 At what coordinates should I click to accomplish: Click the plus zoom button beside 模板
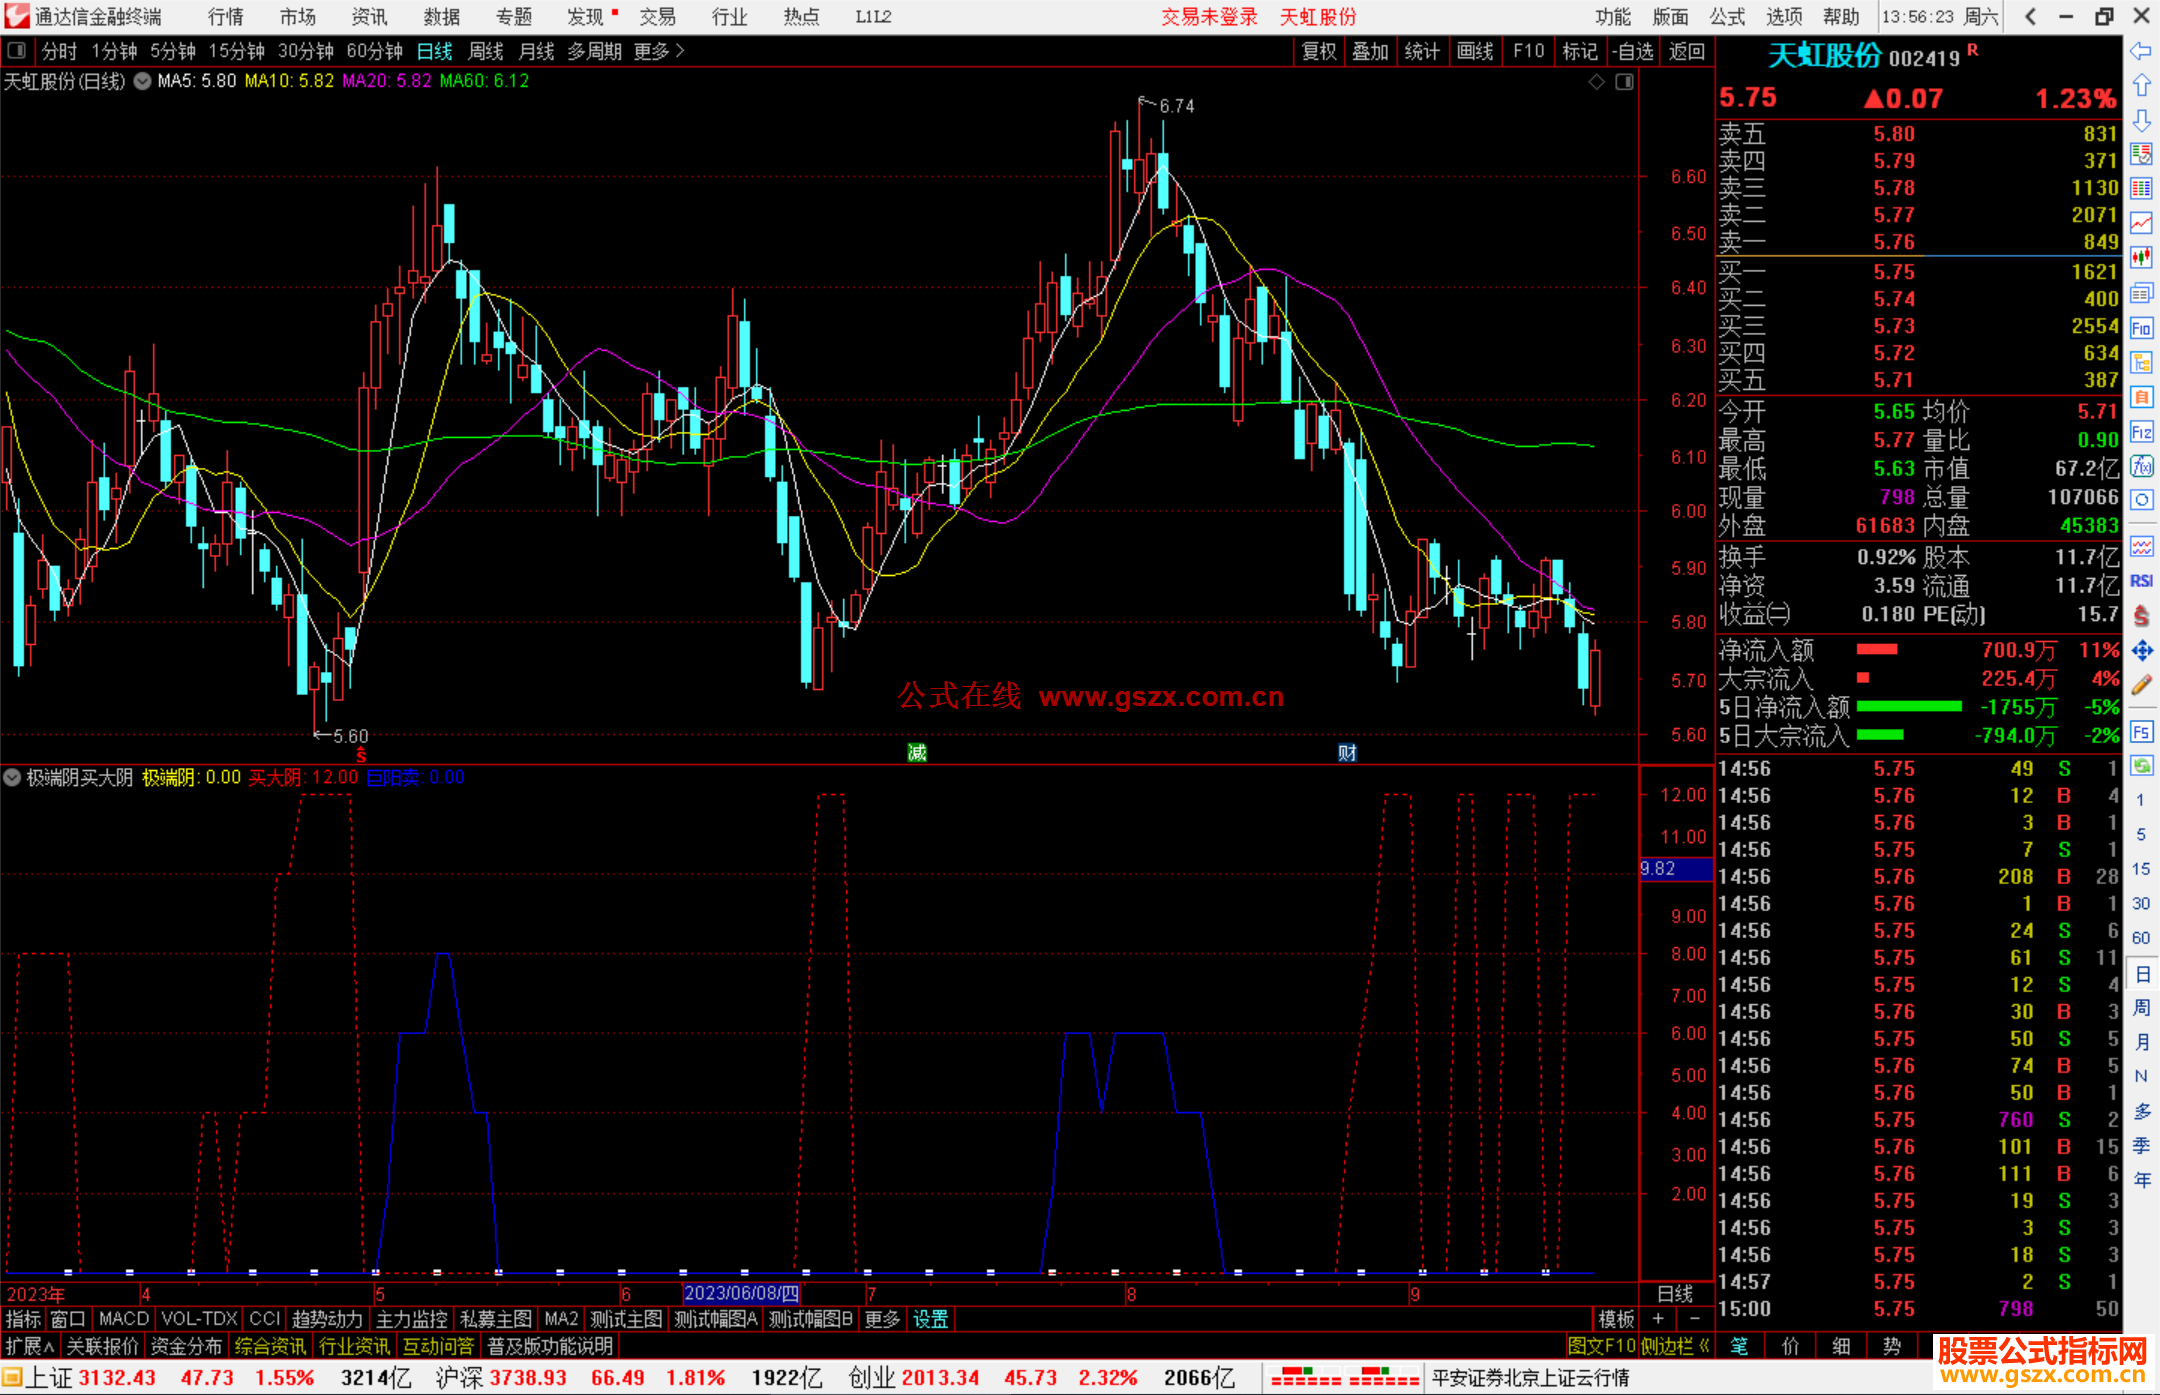(1658, 1319)
